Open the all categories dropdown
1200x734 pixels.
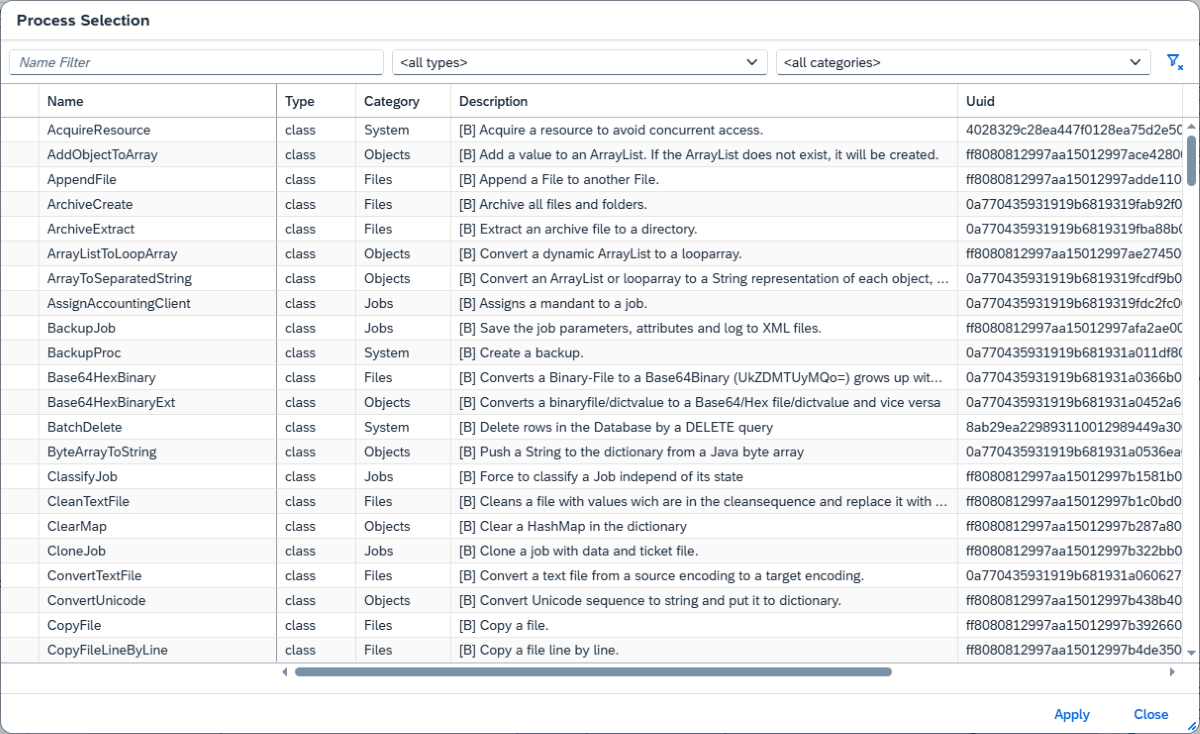(964, 62)
